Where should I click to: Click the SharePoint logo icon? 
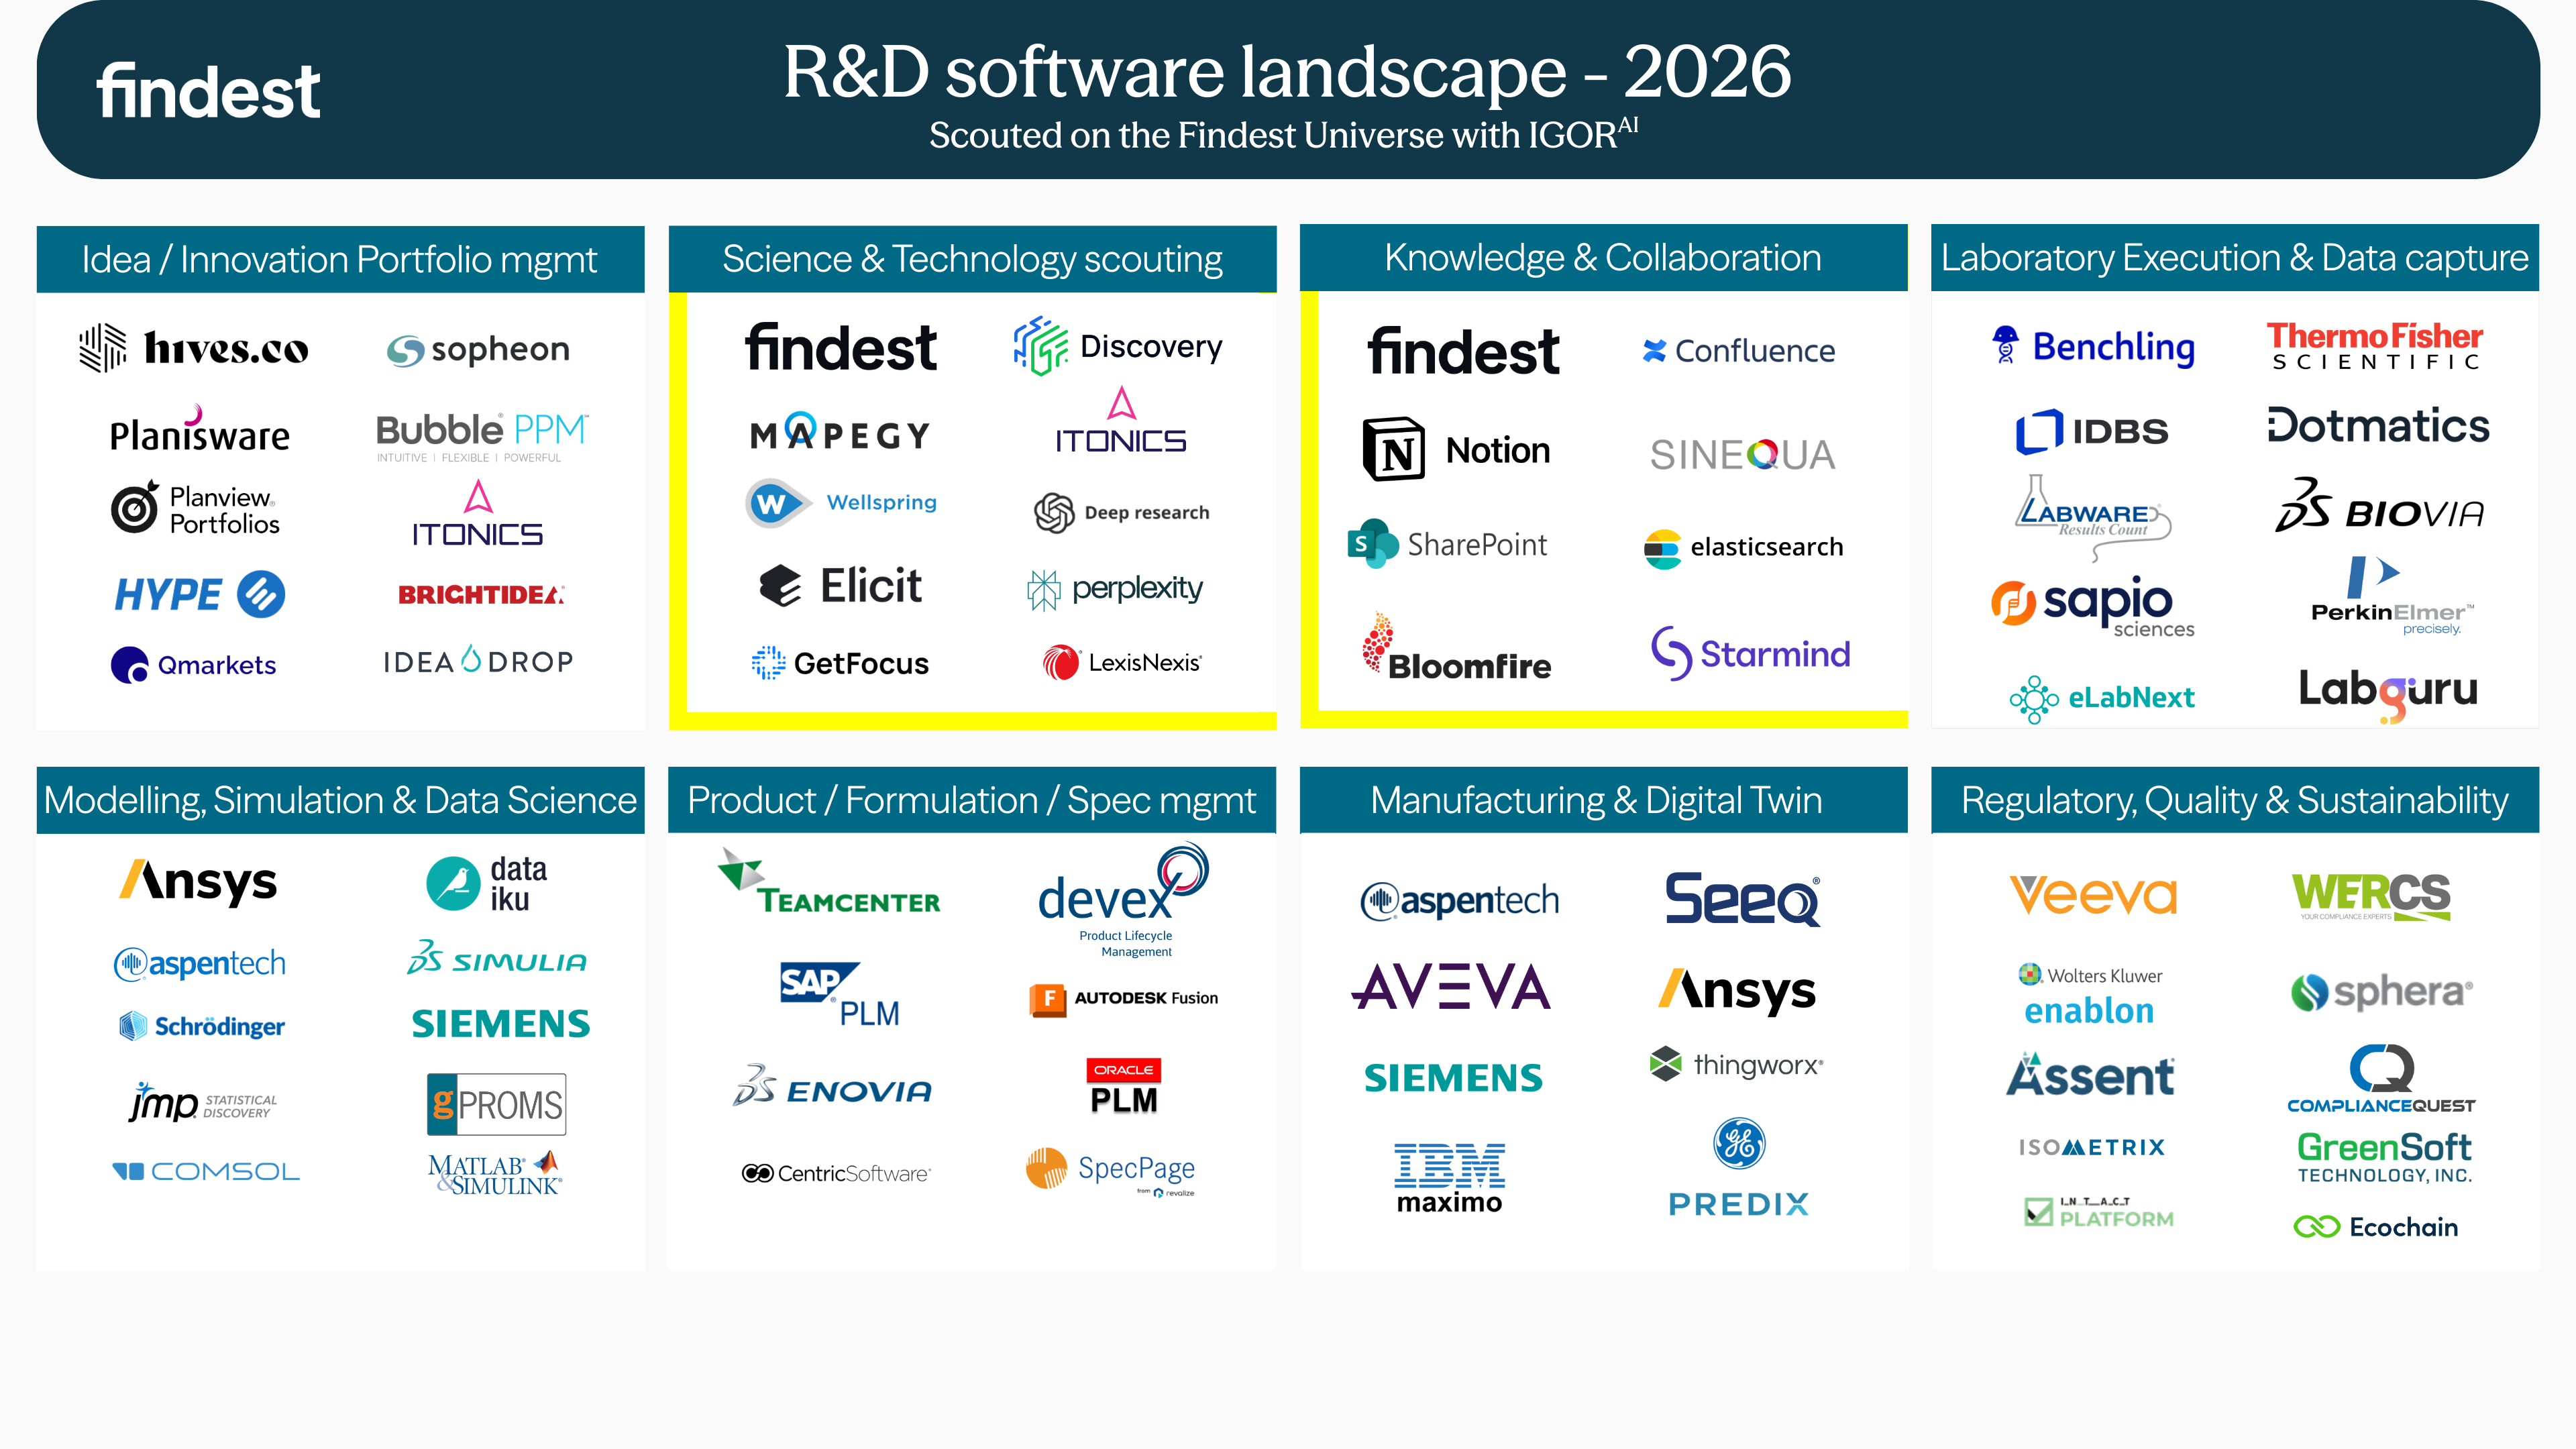1372,544
